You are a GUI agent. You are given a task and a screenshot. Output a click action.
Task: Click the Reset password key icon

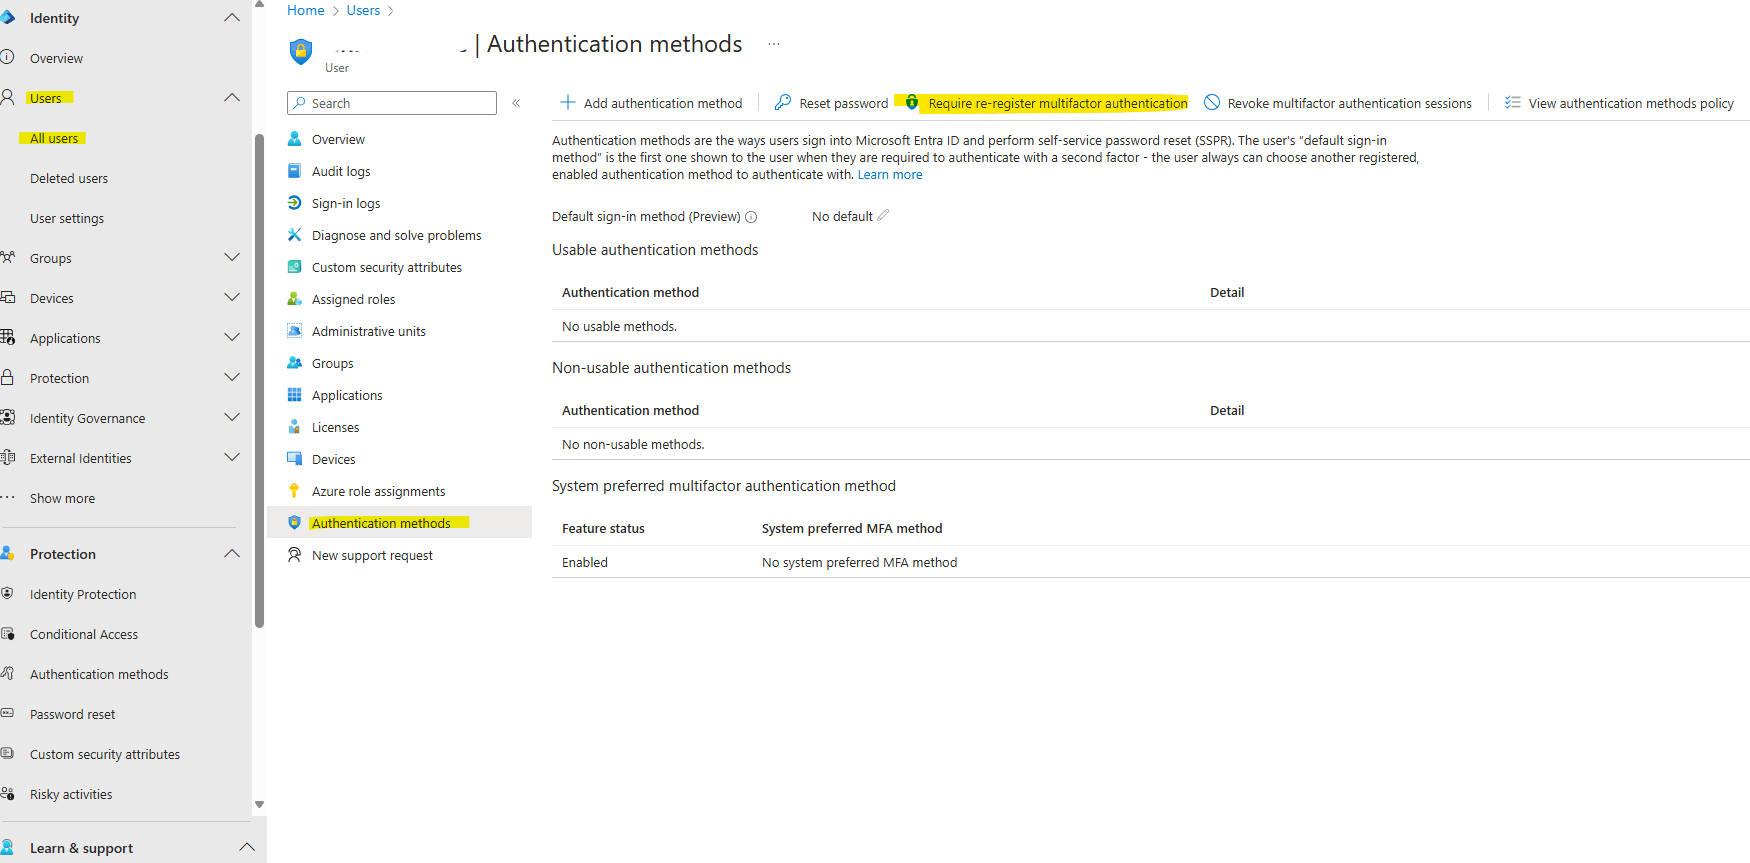(783, 102)
